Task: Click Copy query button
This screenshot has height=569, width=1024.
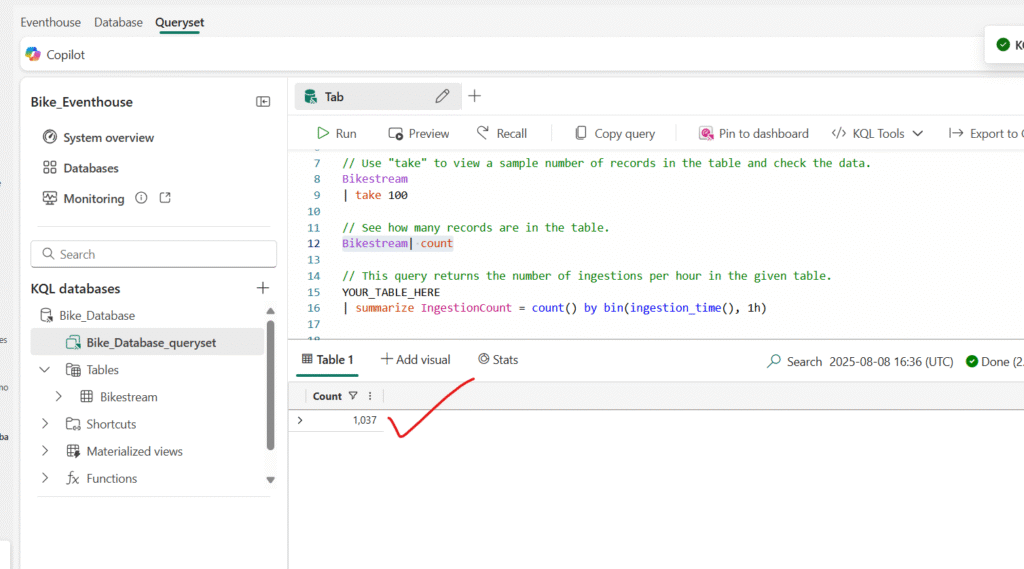Action: point(615,133)
